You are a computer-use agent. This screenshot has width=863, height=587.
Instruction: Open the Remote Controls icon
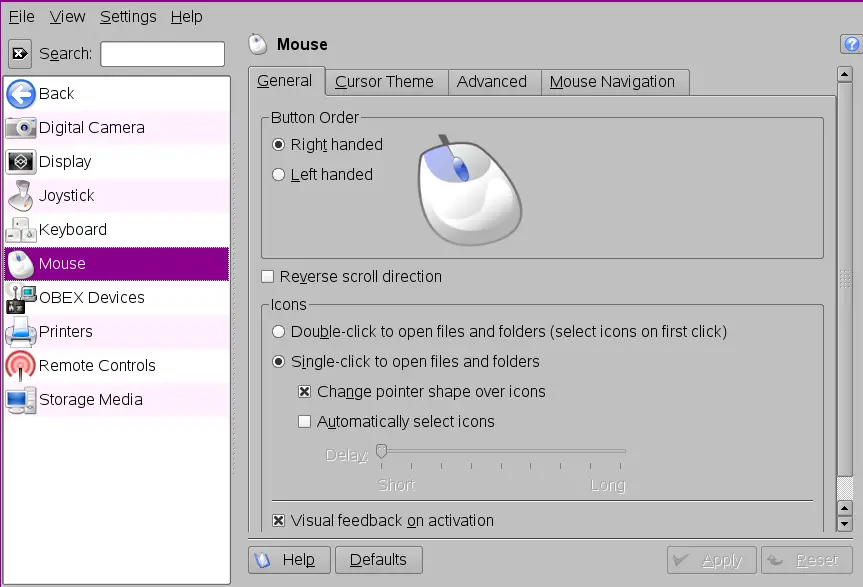click(x=21, y=366)
